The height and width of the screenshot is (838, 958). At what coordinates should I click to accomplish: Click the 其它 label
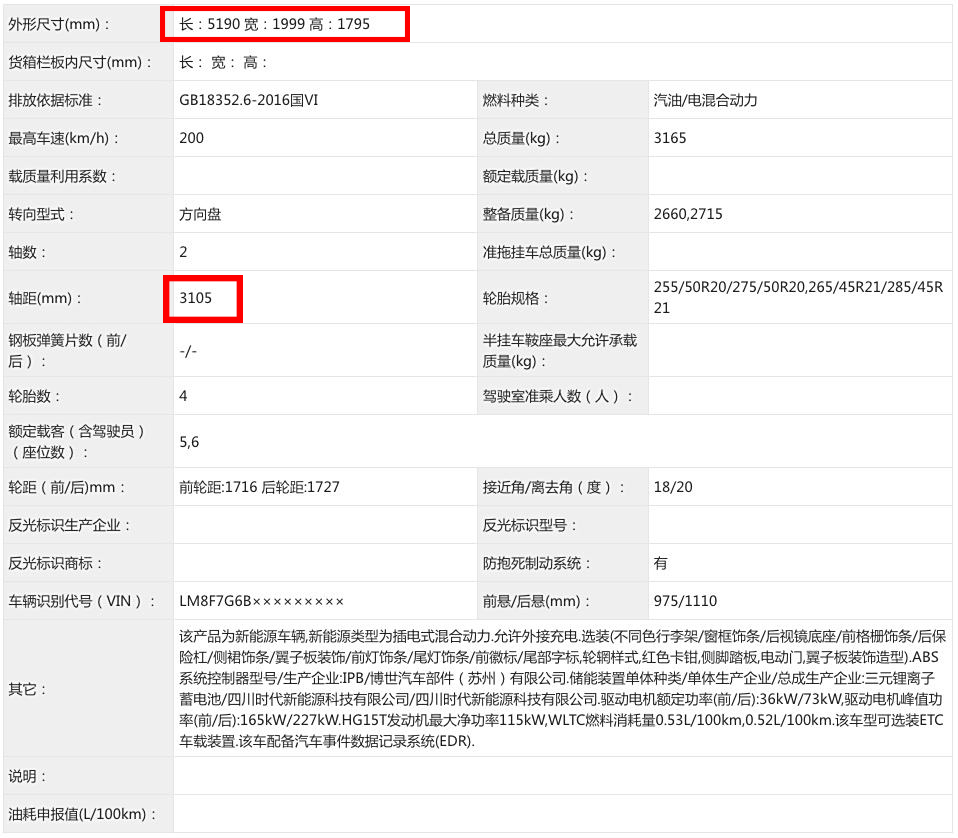27,689
